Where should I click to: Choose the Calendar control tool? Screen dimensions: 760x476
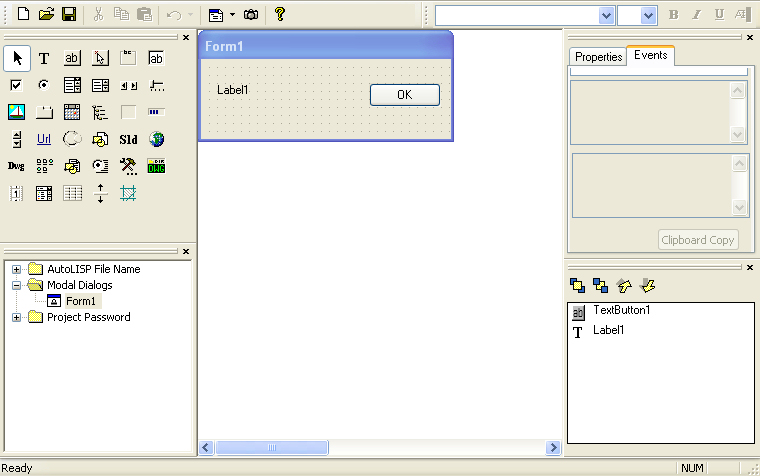(72, 112)
